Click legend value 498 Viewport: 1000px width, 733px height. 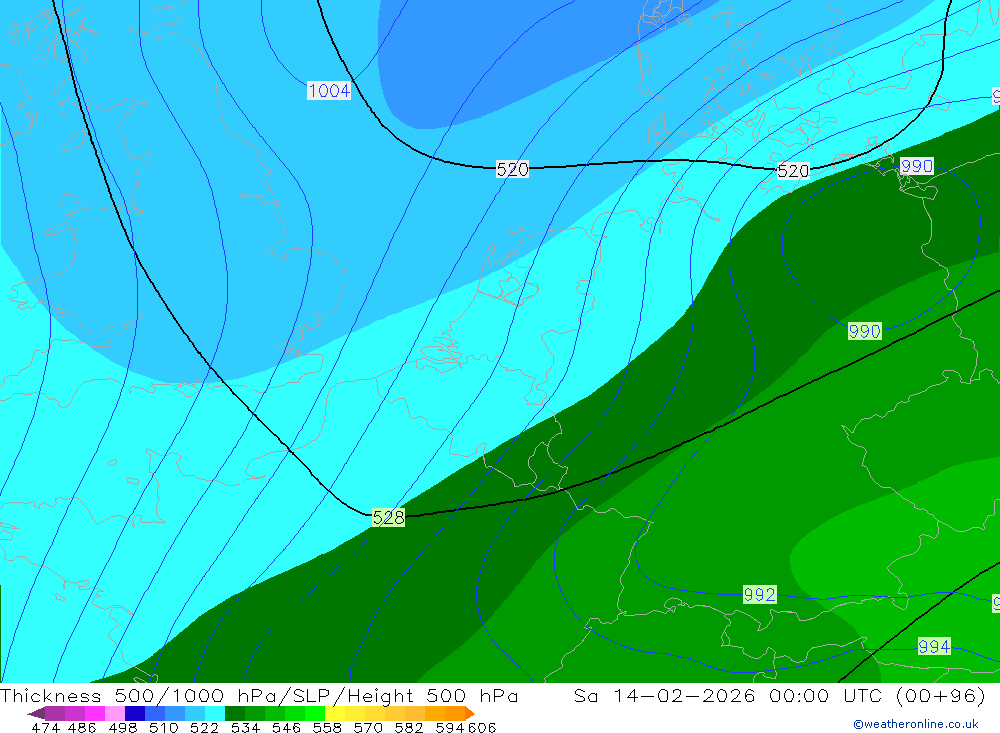122,727
